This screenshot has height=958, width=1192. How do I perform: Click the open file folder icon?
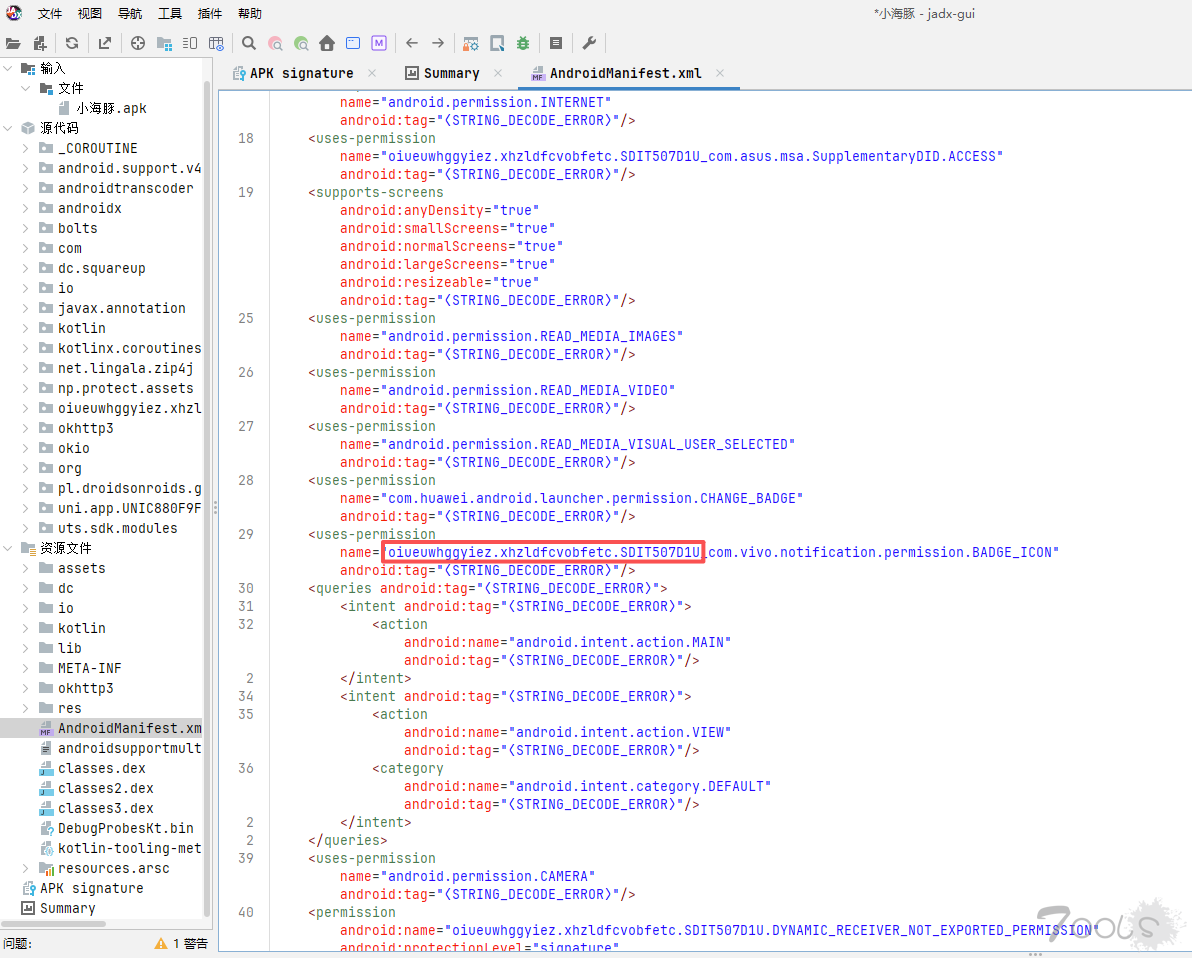13,43
